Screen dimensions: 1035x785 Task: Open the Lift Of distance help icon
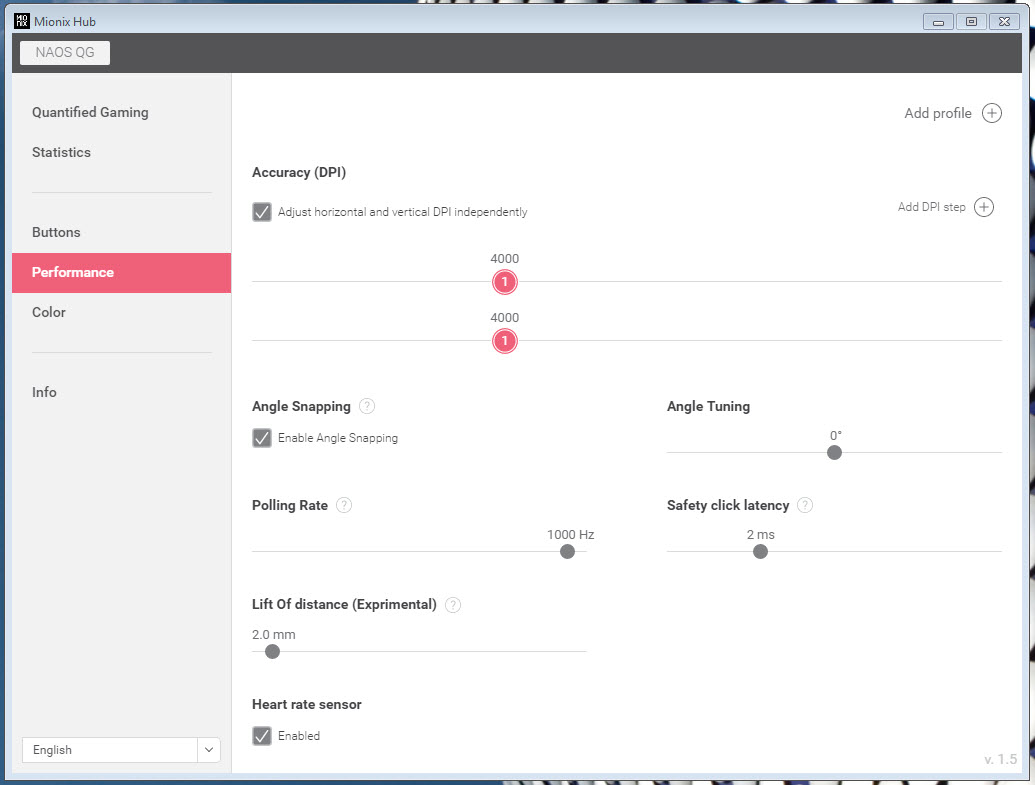[x=453, y=605]
